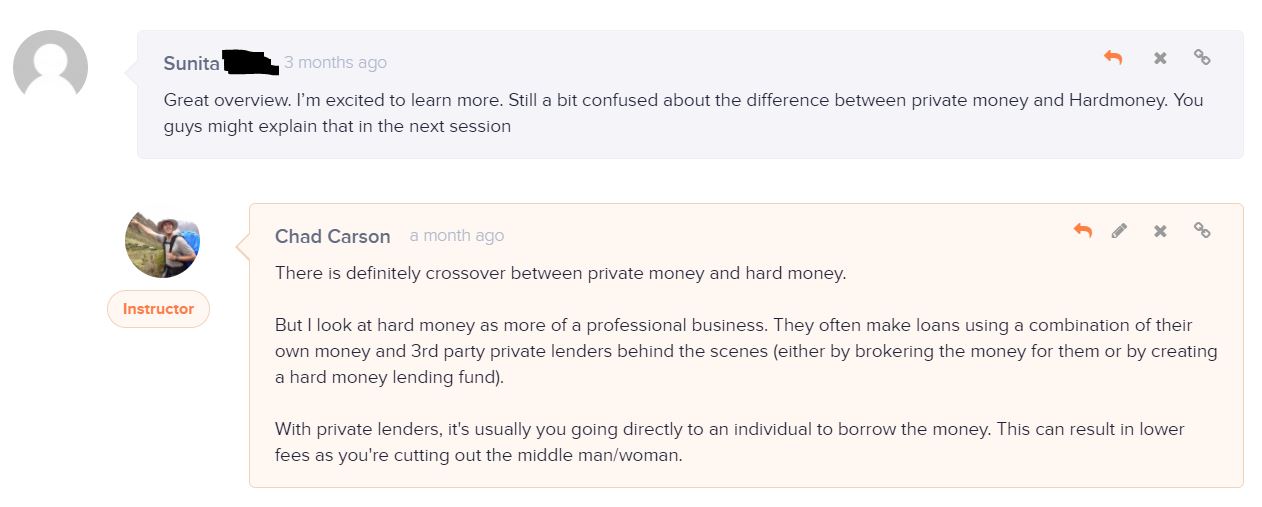1262x507 pixels.
Task: Click the blacked-out surname next to Sunita
Action: tap(249, 63)
